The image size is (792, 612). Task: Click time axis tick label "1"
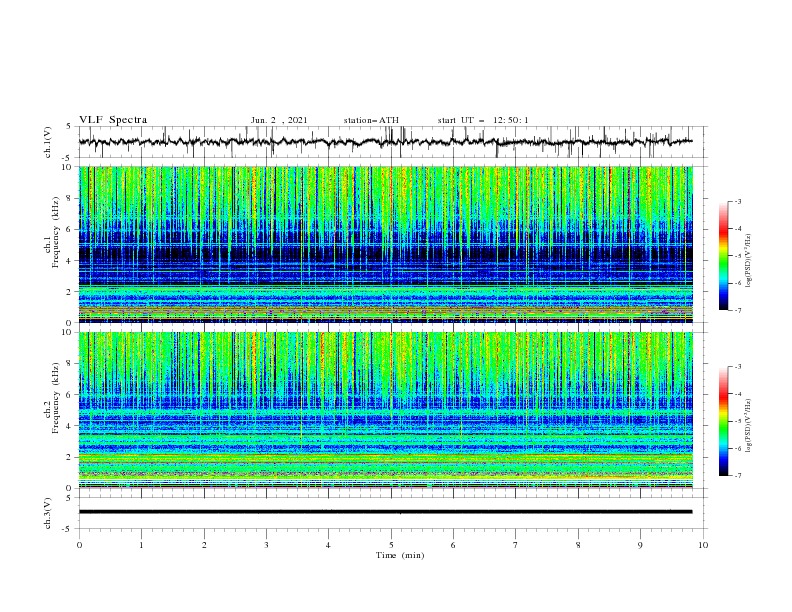tap(141, 545)
